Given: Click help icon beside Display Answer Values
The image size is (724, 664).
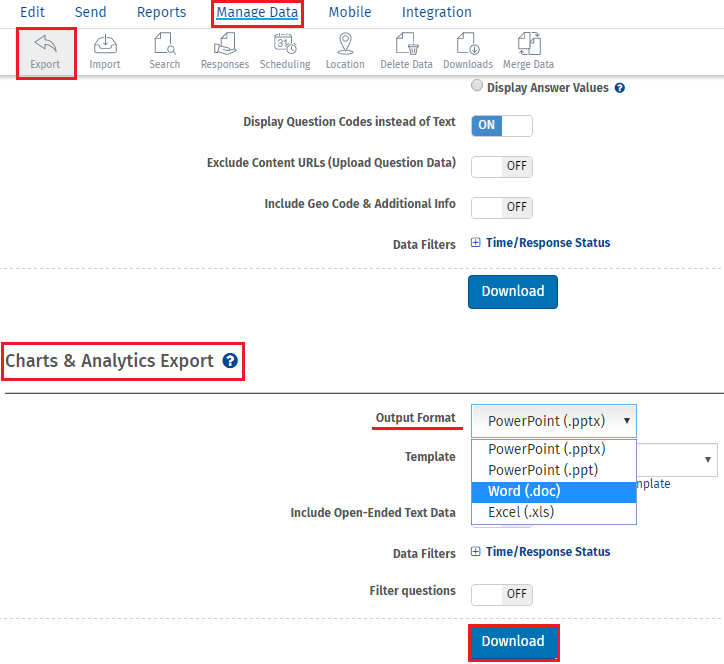Looking at the screenshot, I should [x=620, y=88].
